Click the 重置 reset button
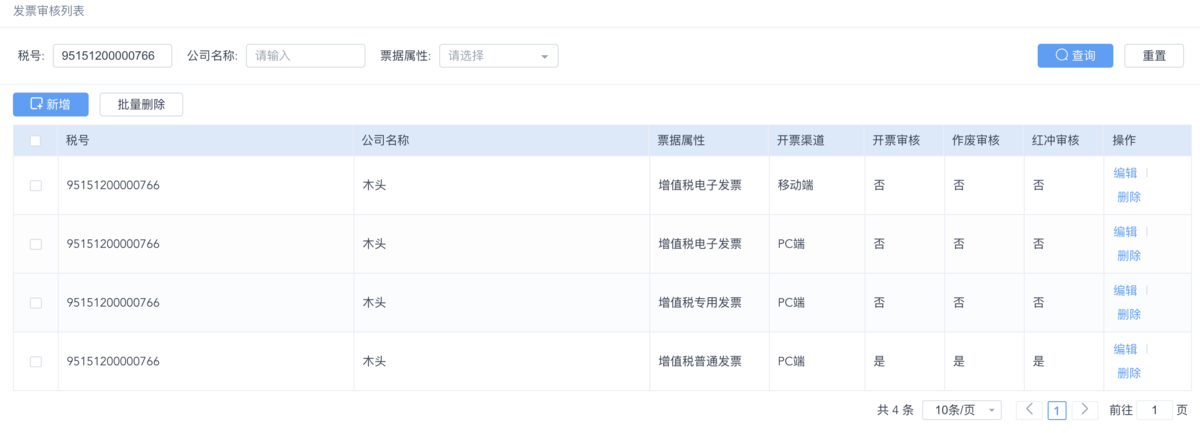Viewport: 1200px width, 433px height. click(1154, 56)
